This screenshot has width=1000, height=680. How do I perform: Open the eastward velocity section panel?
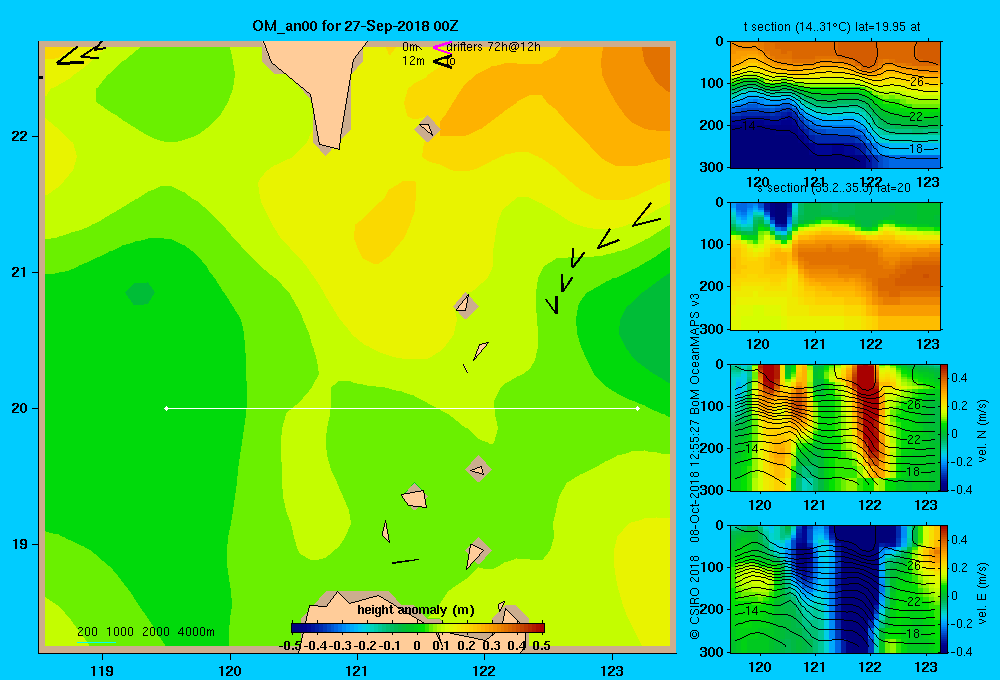[x=835, y=589]
